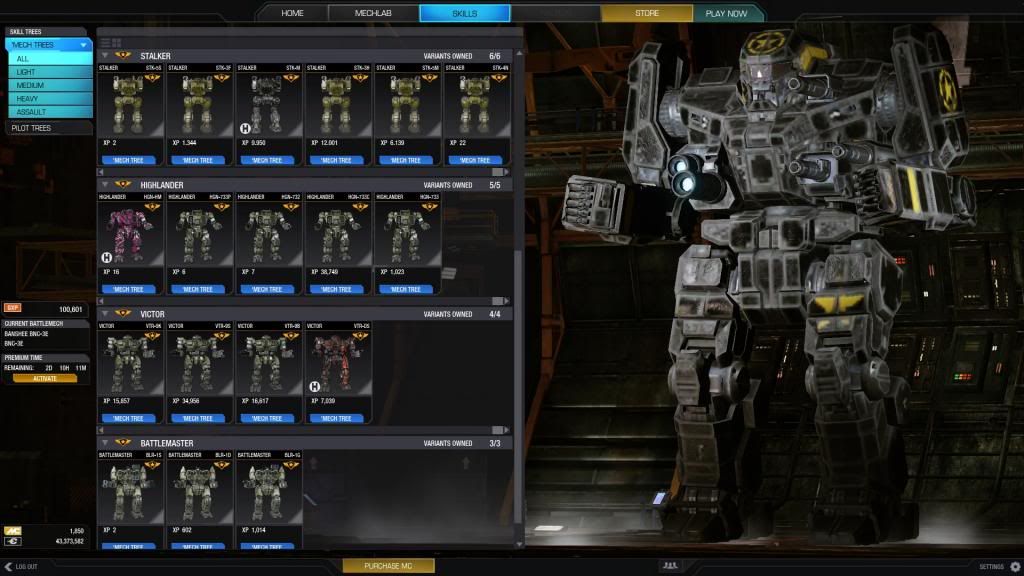The image size is (1024, 576).
Task: Click emblem on Victor XP 34,956 card
Action: click(x=221, y=336)
